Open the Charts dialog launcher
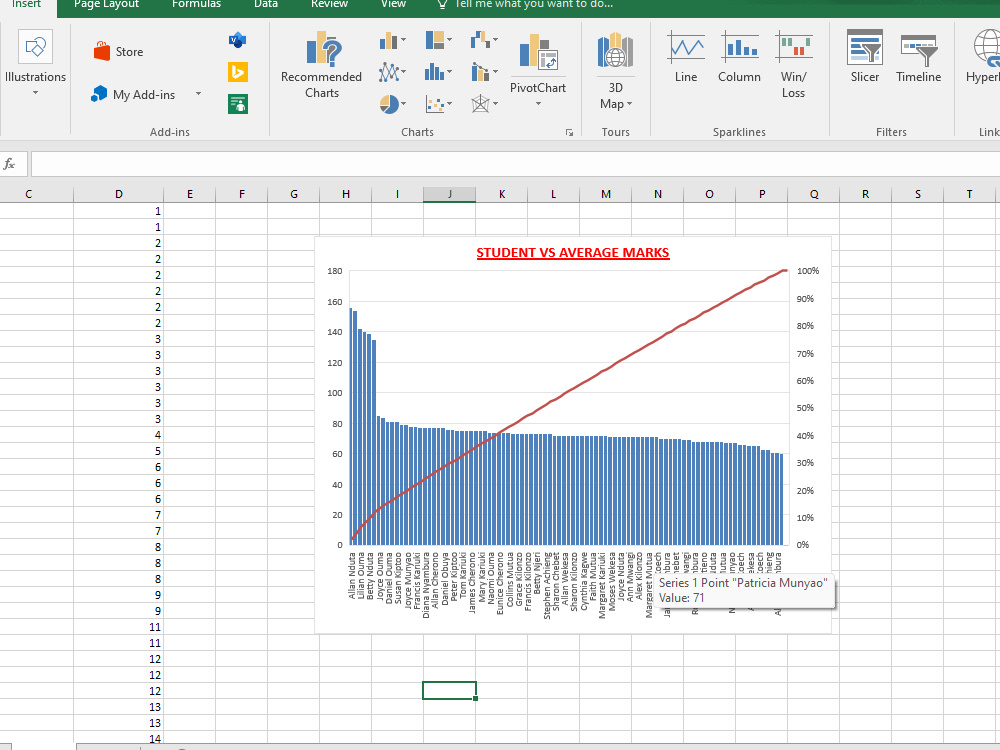 pos(569,132)
